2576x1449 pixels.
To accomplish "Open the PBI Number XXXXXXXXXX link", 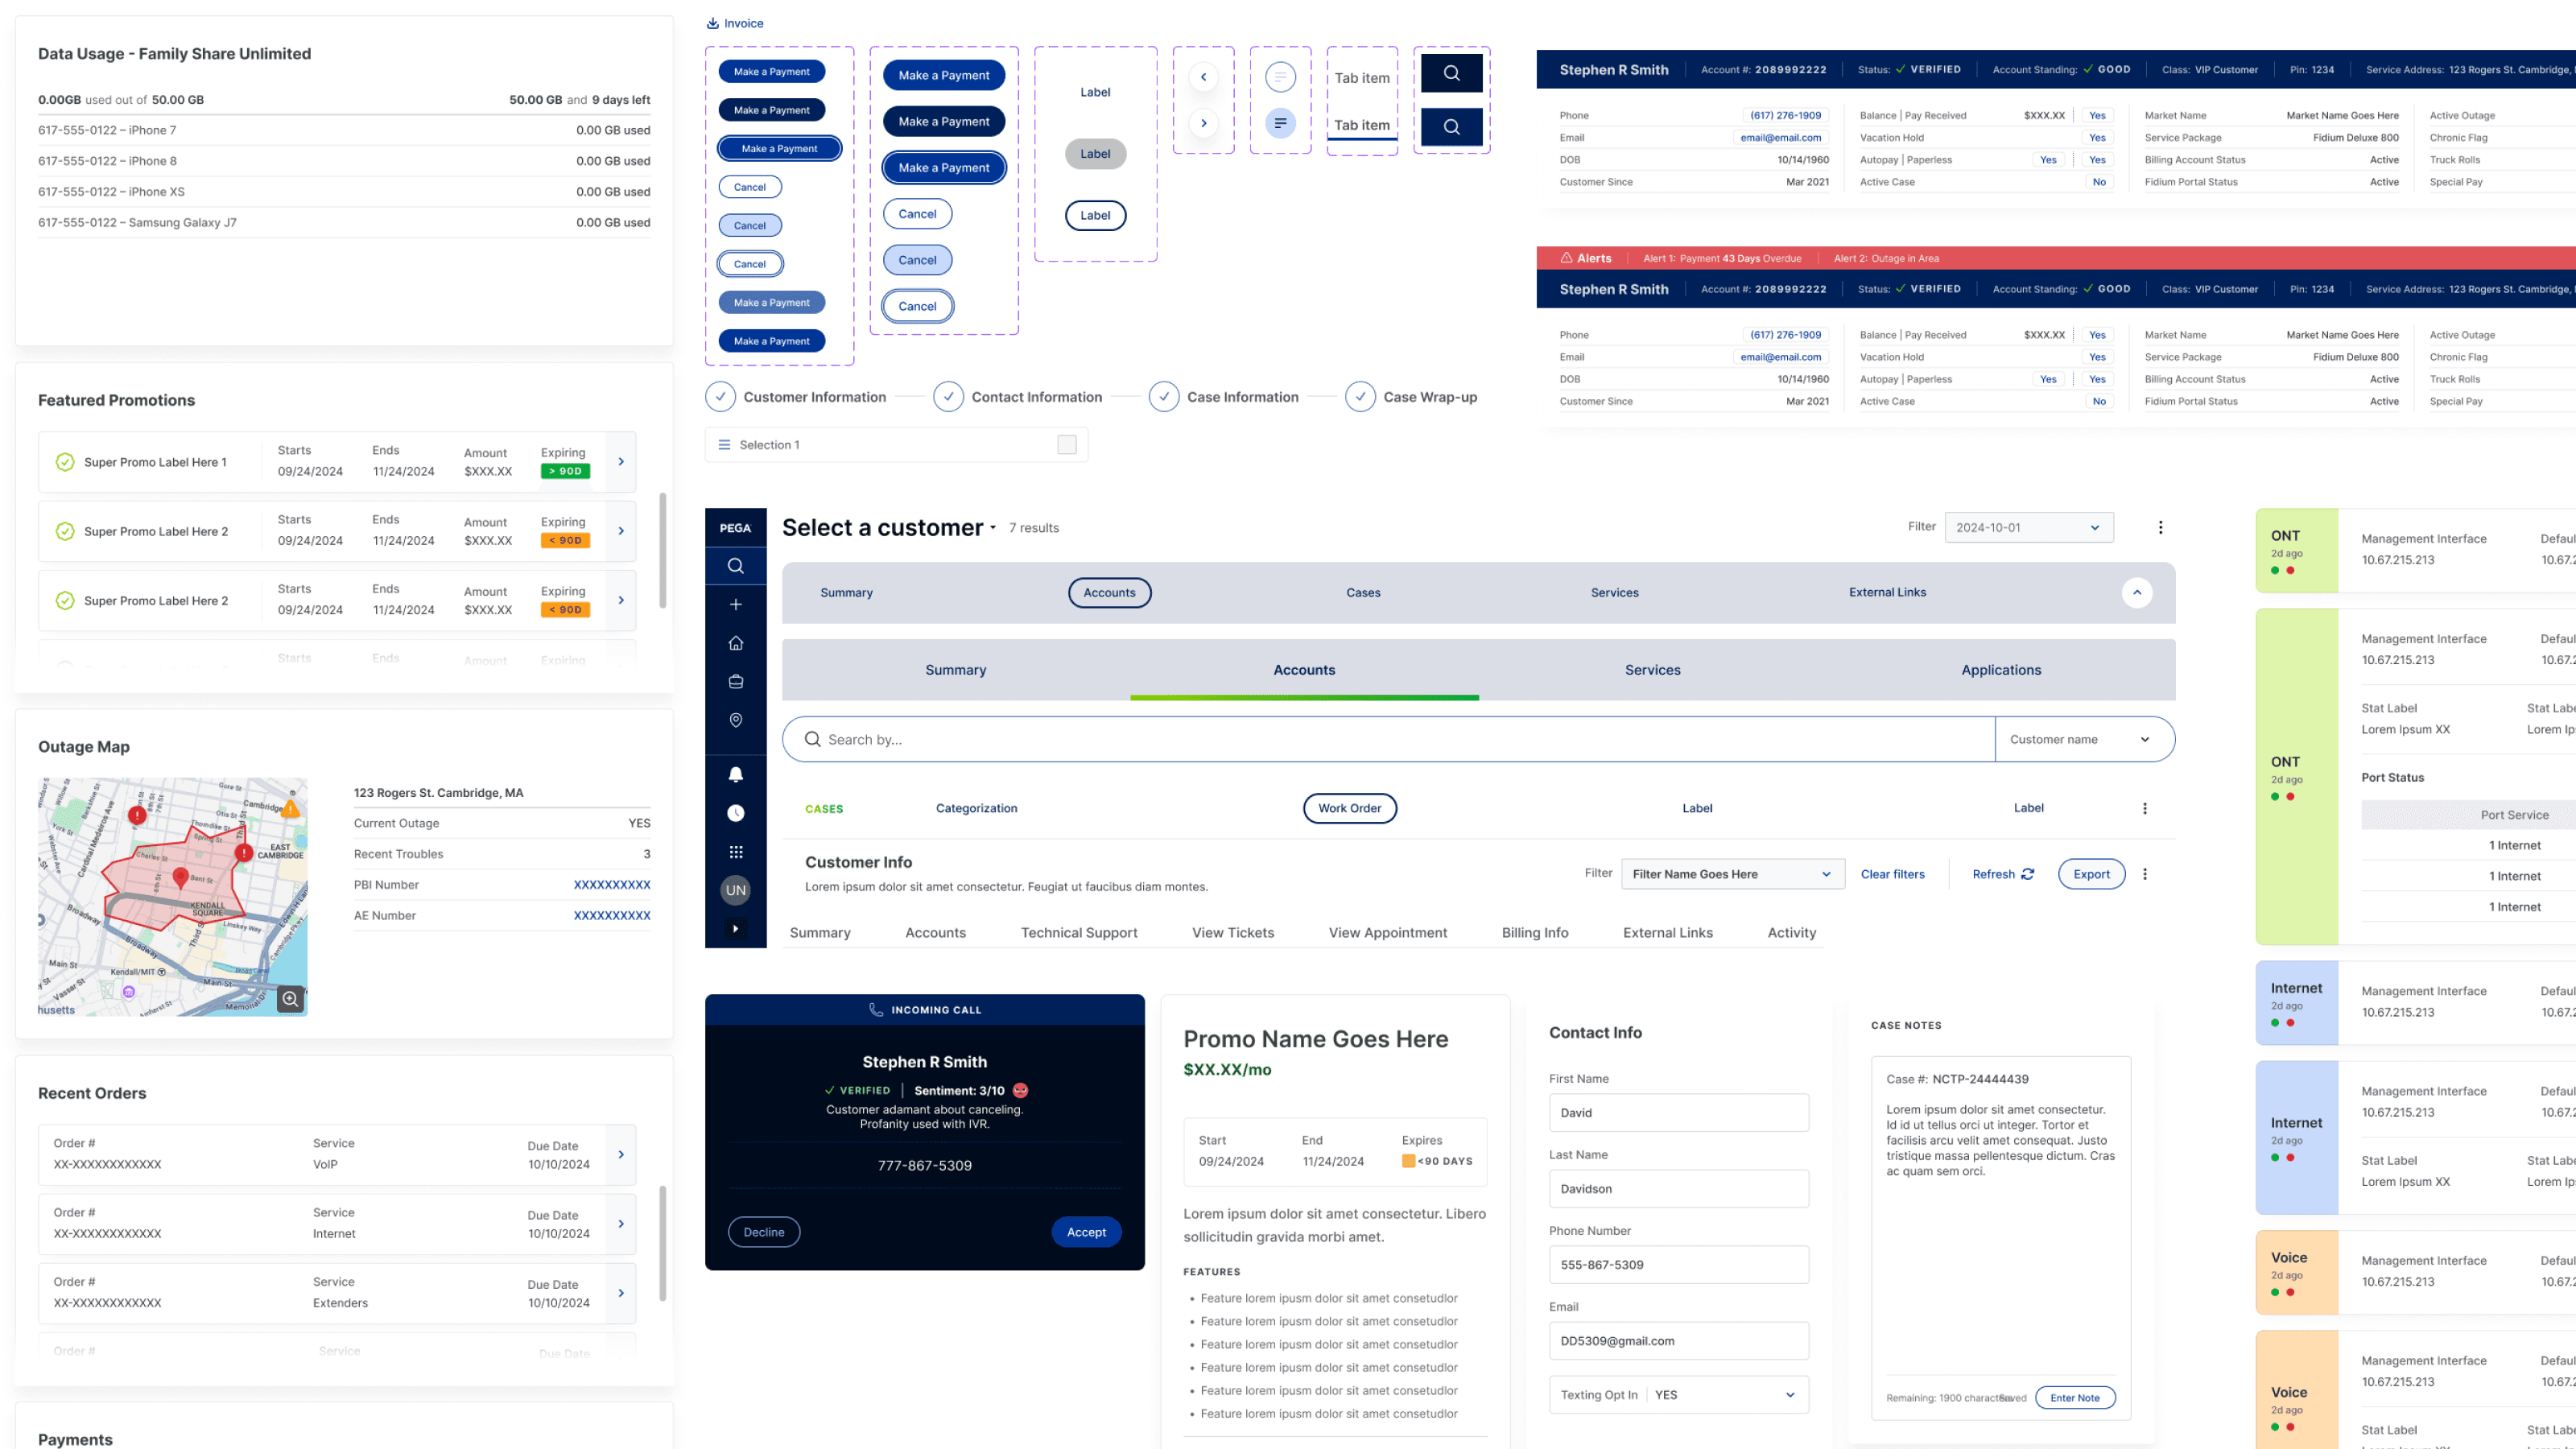I will click(611, 885).
